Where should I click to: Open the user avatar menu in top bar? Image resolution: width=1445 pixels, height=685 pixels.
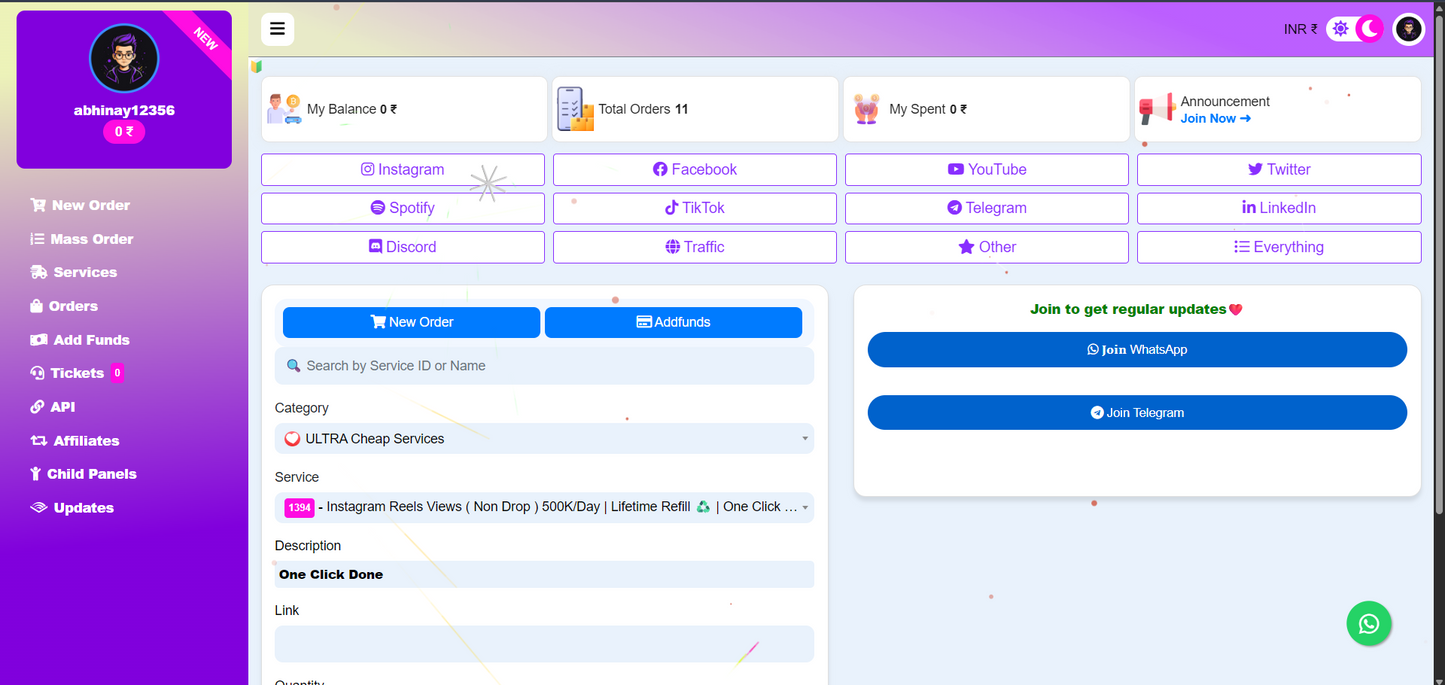1408,29
